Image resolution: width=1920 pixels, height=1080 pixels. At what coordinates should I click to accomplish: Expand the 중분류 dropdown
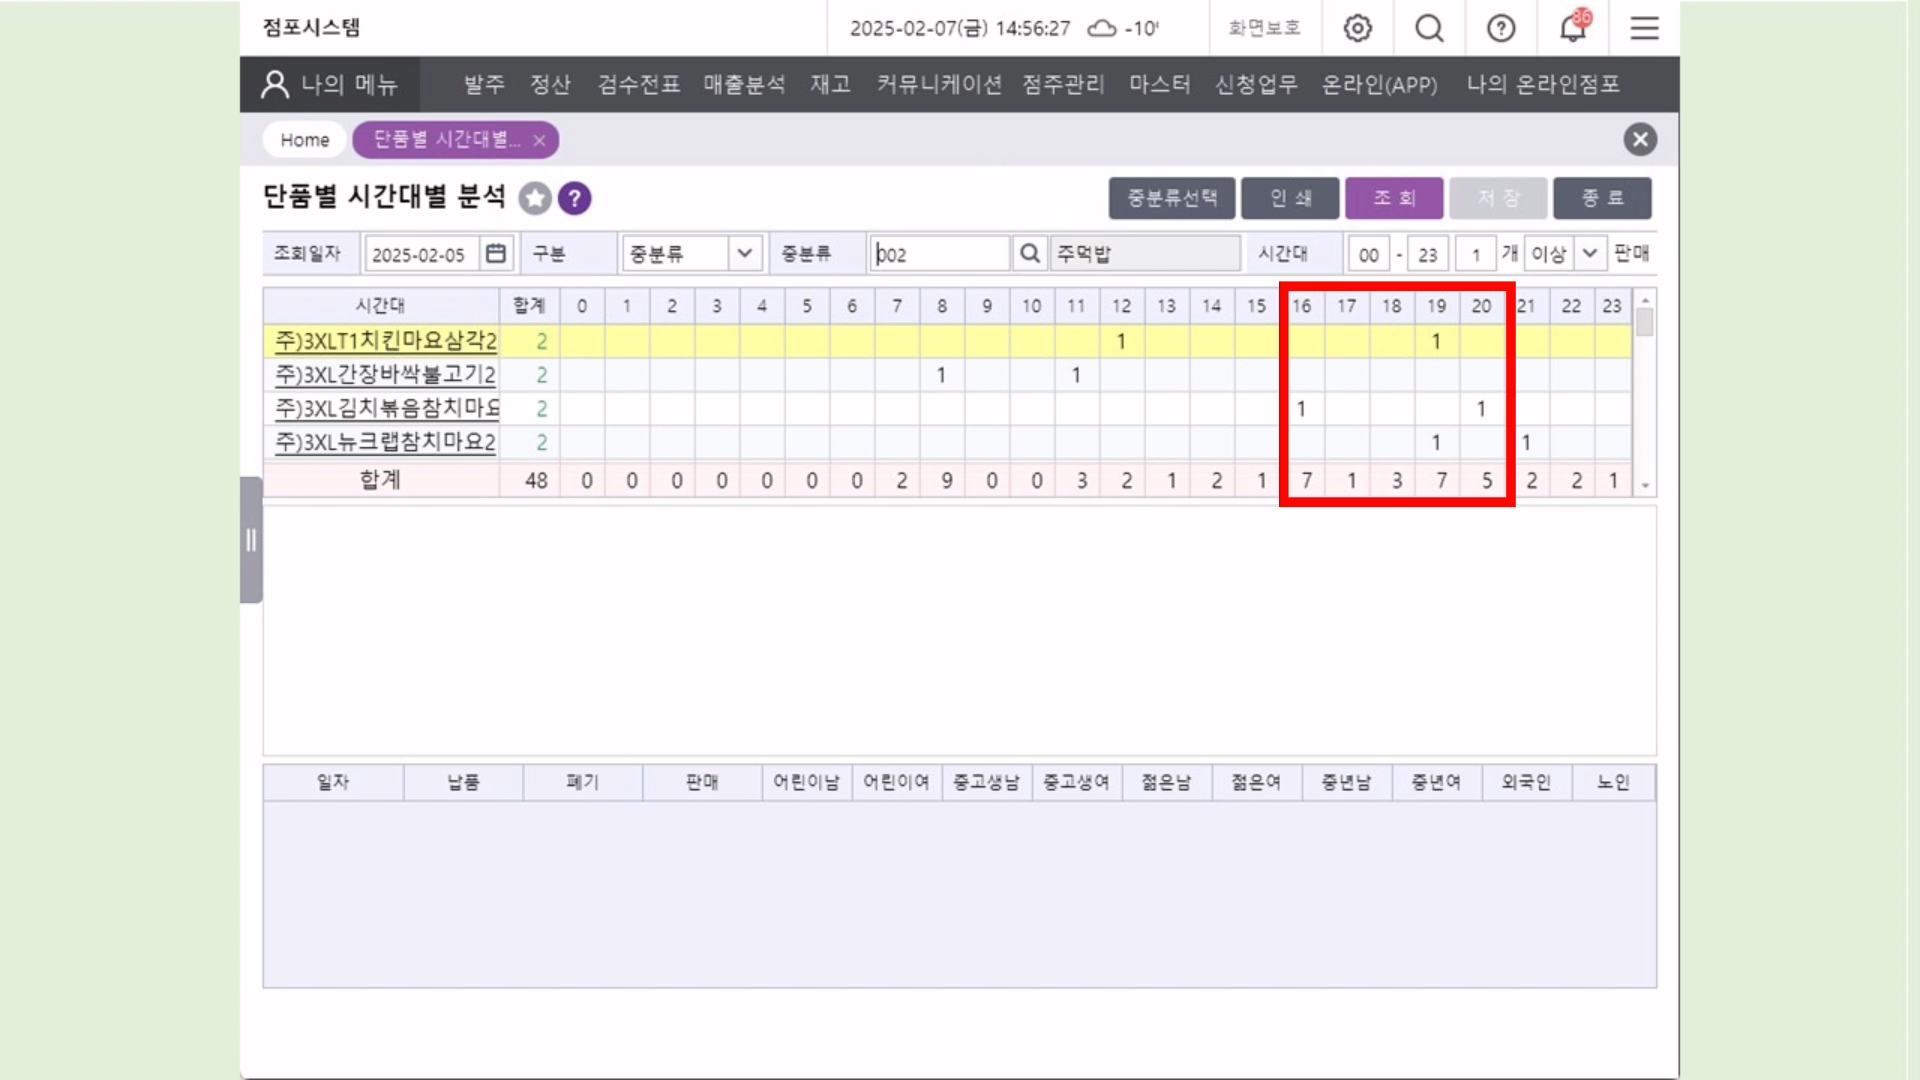744,254
